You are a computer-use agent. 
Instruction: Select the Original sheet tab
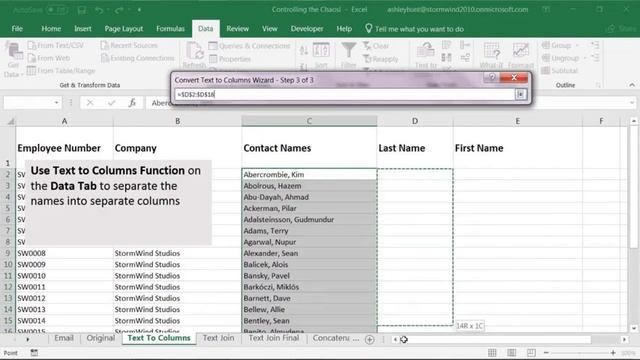point(100,338)
